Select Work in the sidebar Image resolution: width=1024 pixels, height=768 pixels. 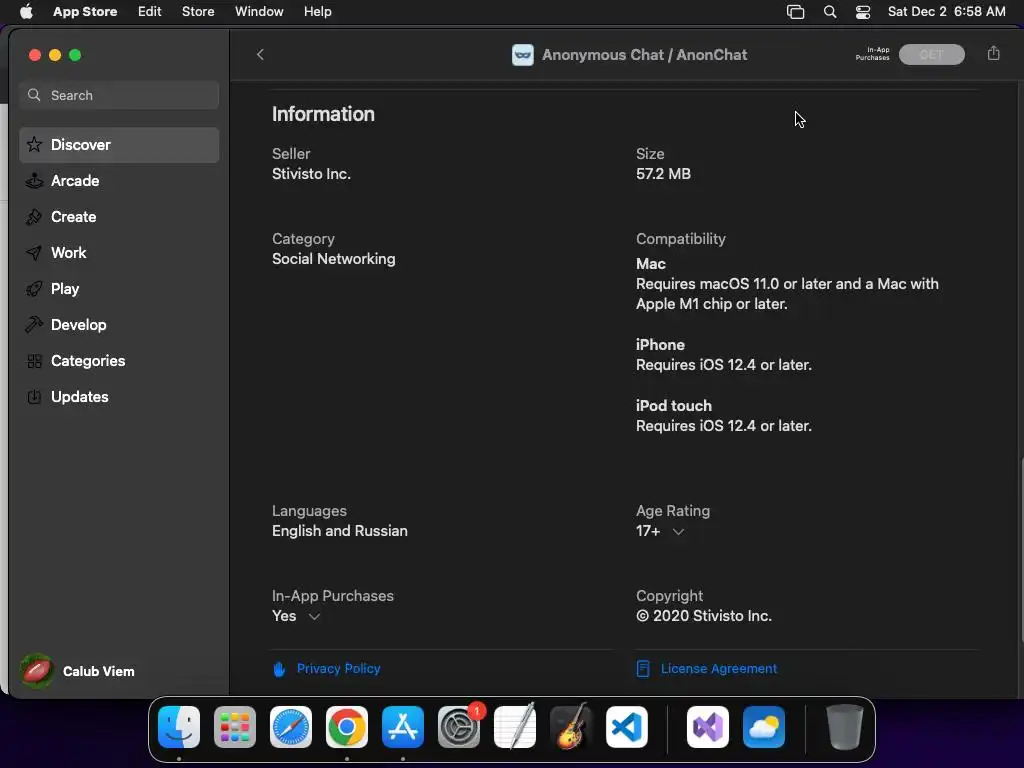coord(120,253)
